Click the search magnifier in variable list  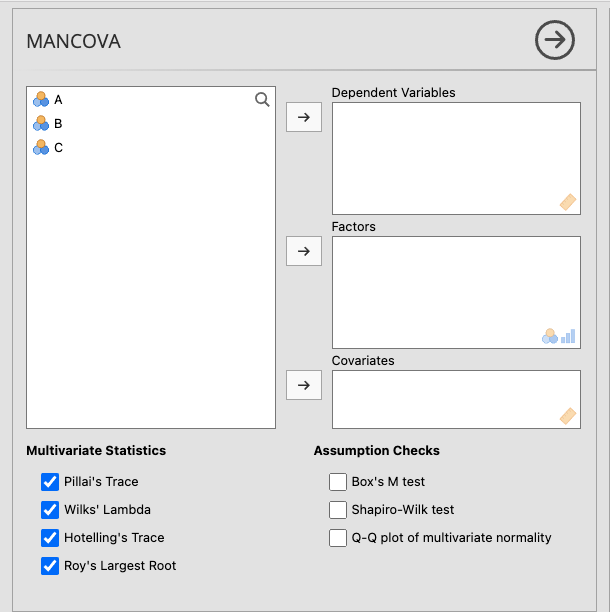pos(262,99)
